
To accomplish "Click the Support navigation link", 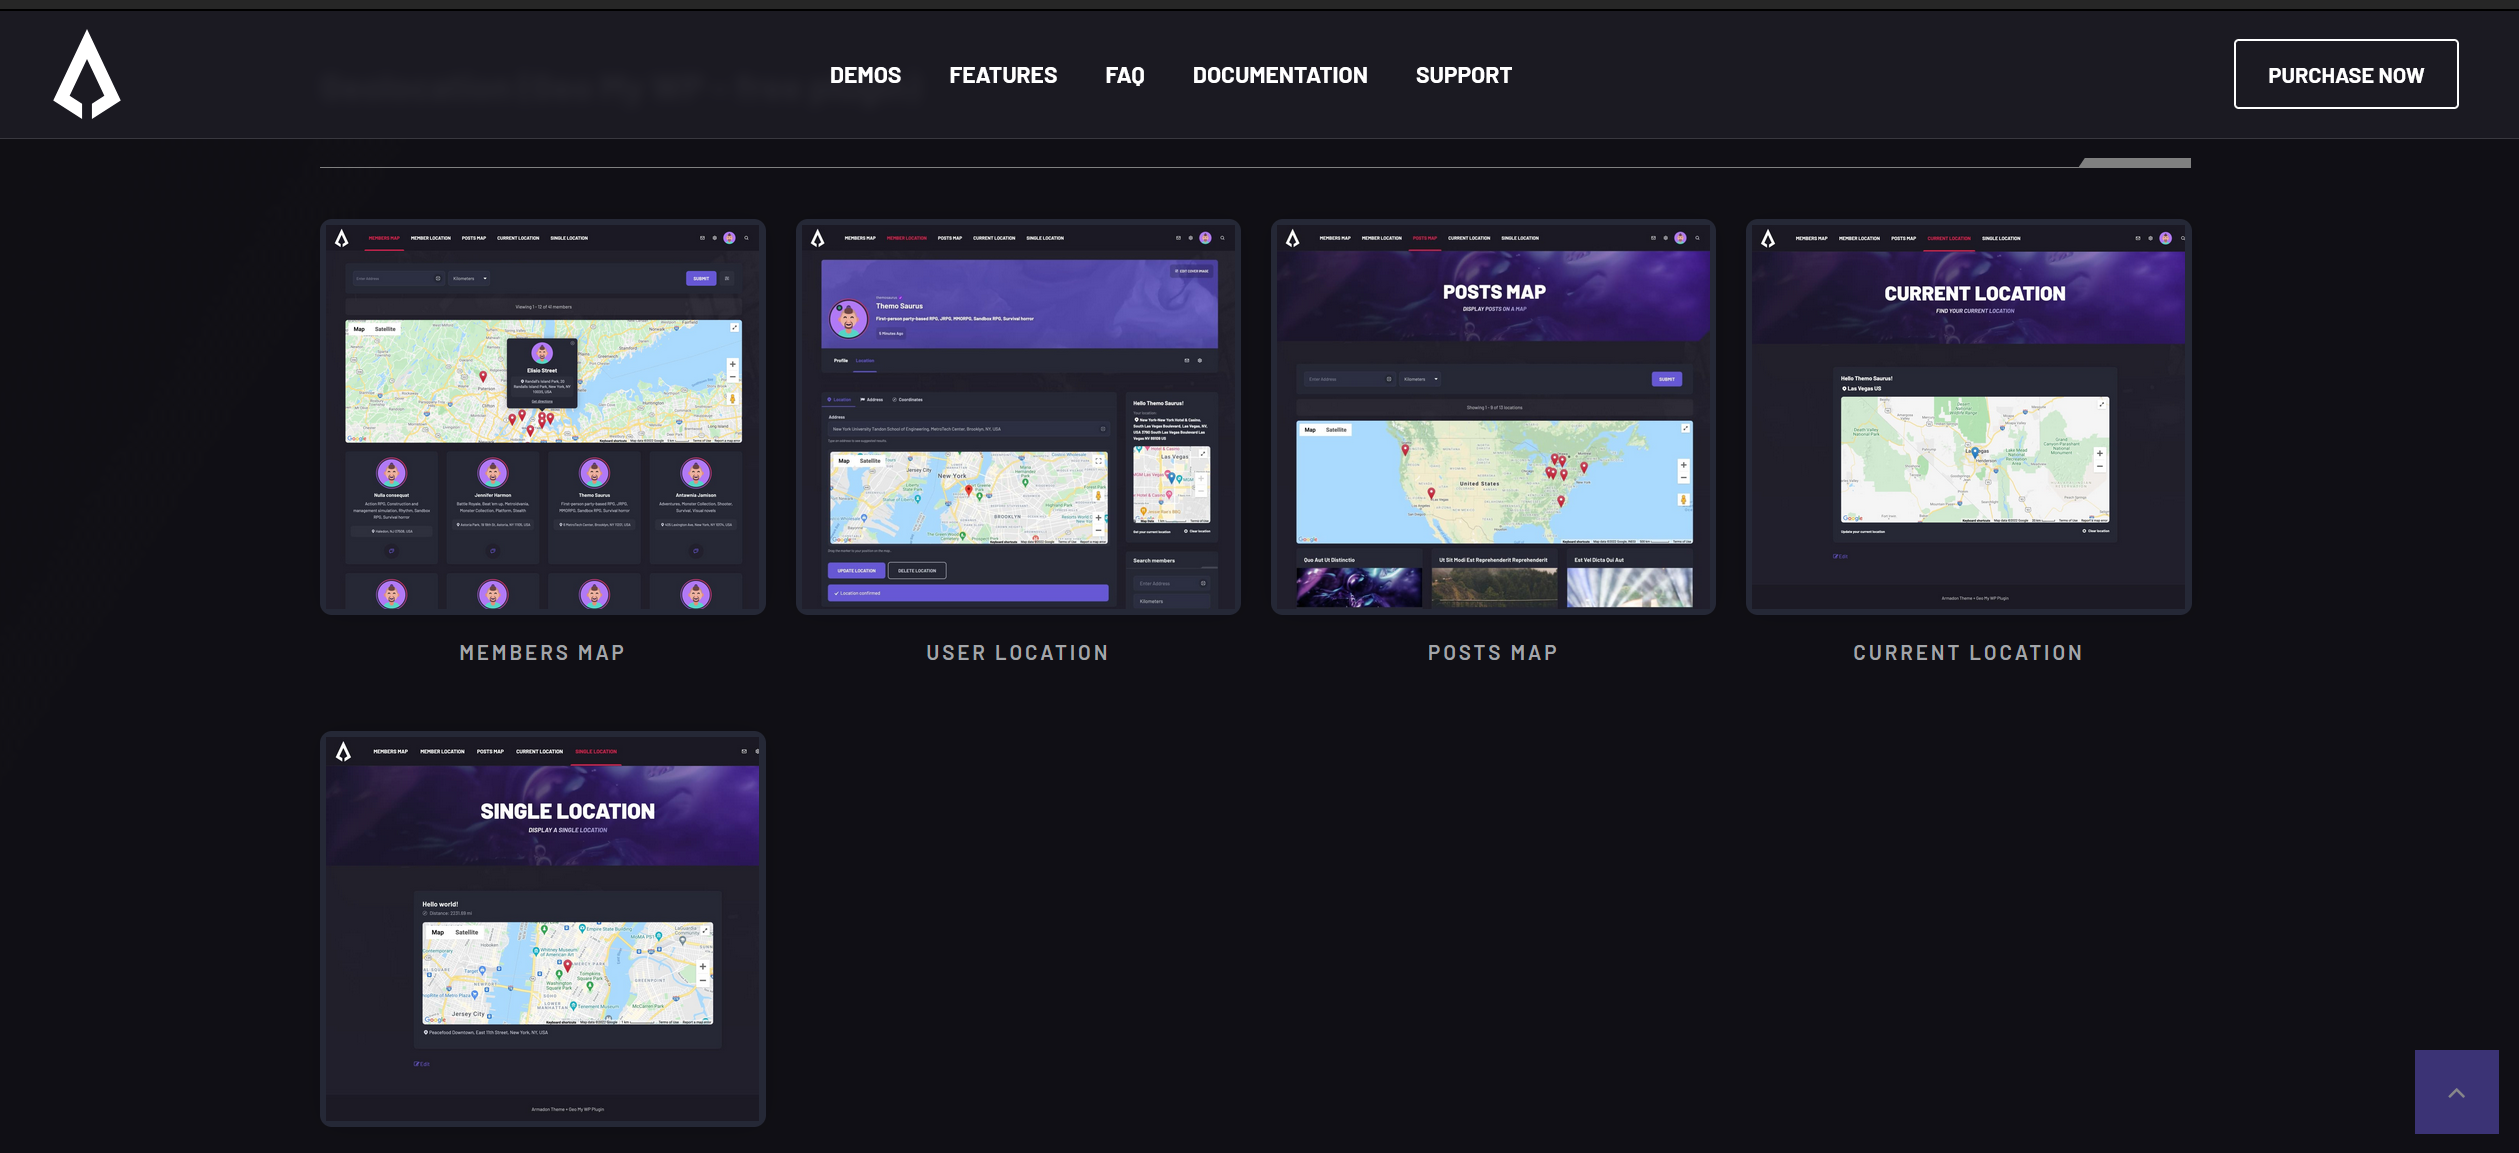I will click(x=1463, y=75).
